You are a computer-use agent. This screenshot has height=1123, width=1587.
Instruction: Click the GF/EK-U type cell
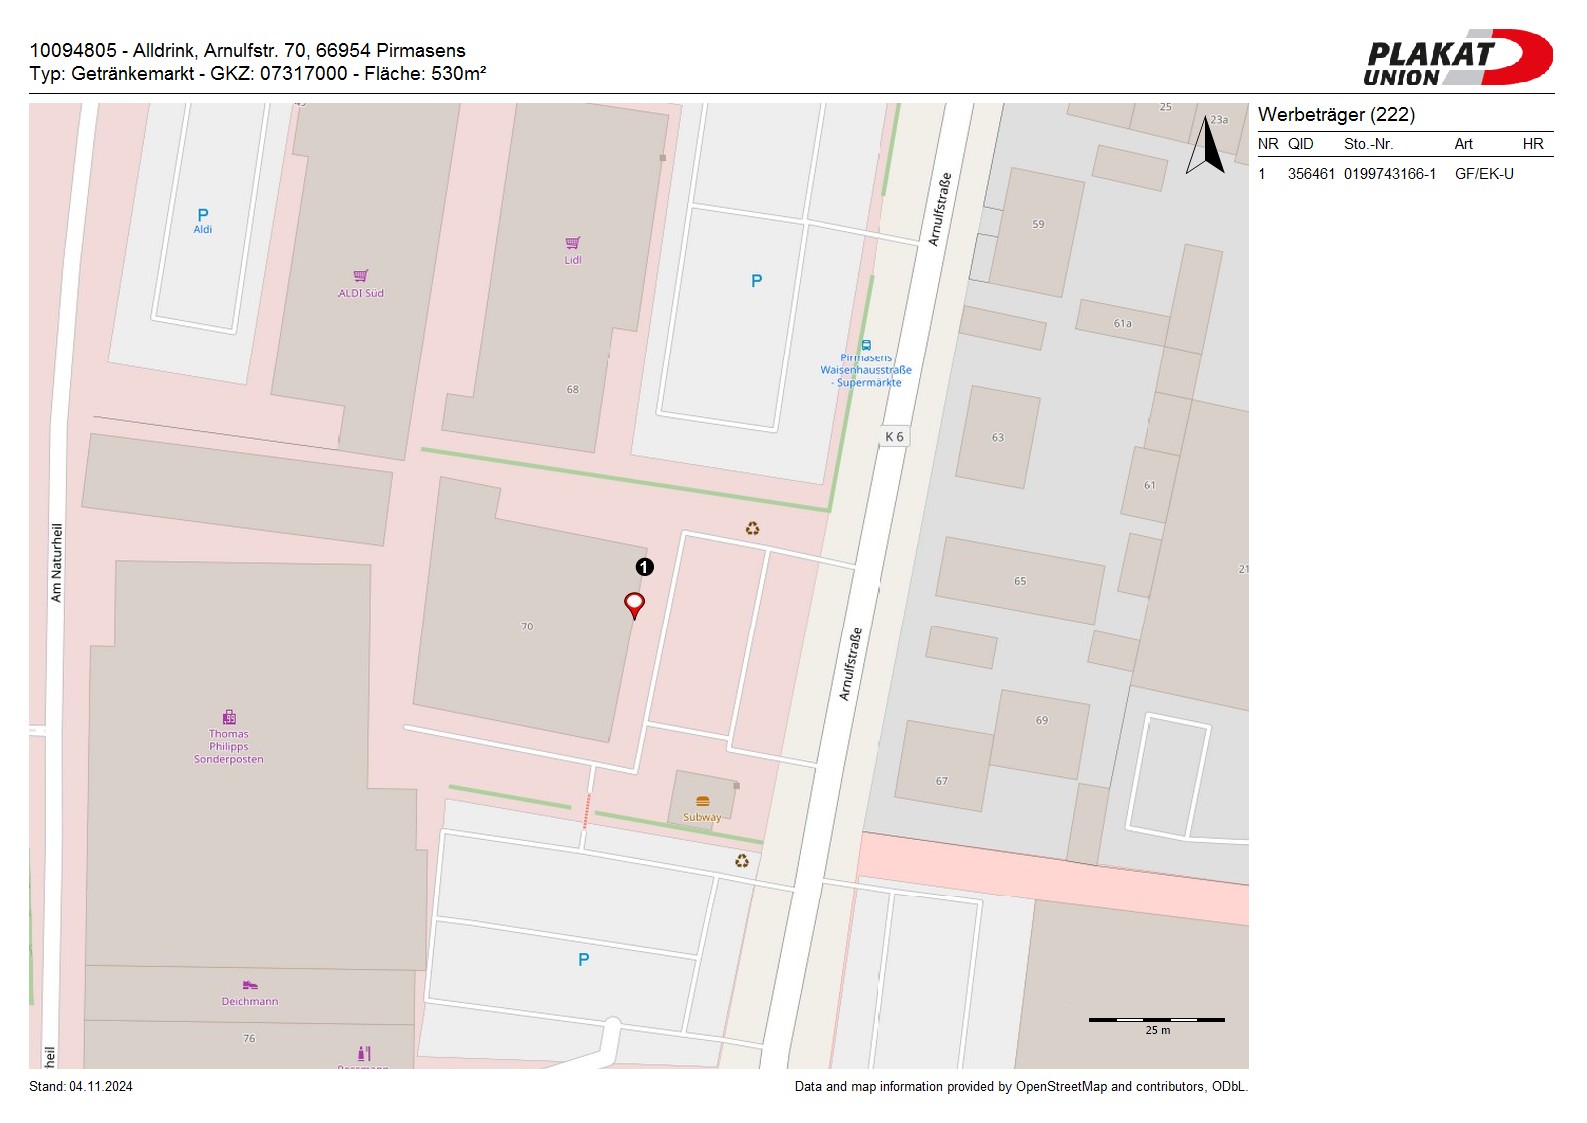tap(1484, 174)
